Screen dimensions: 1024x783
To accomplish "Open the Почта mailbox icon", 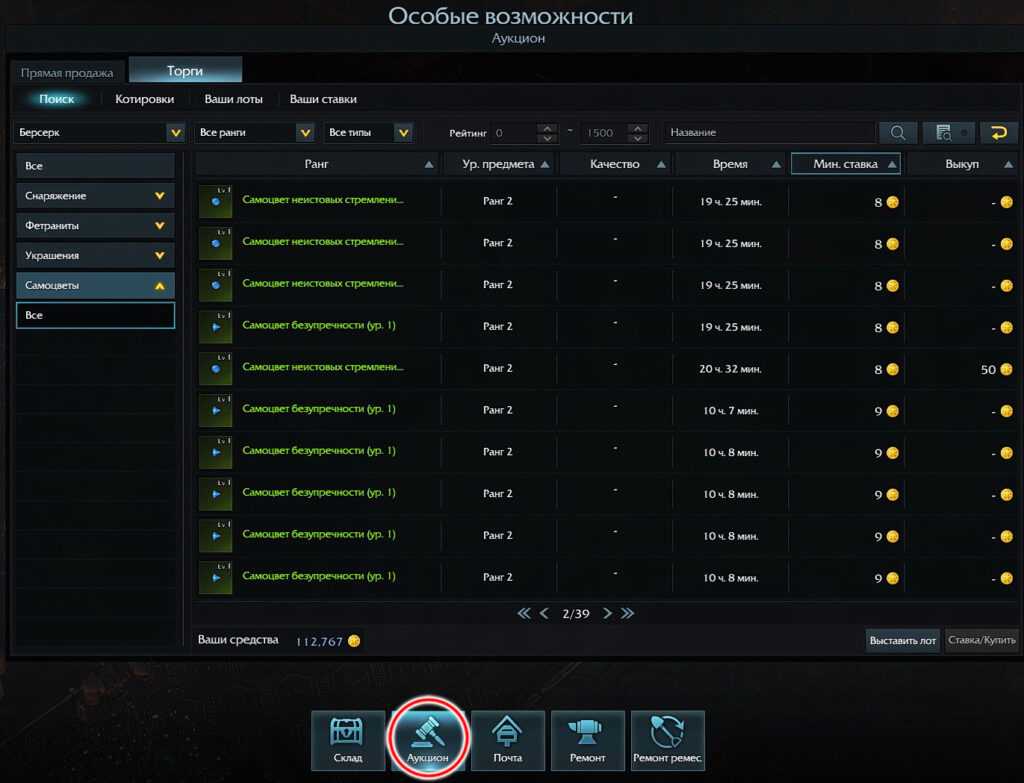I will [508, 741].
